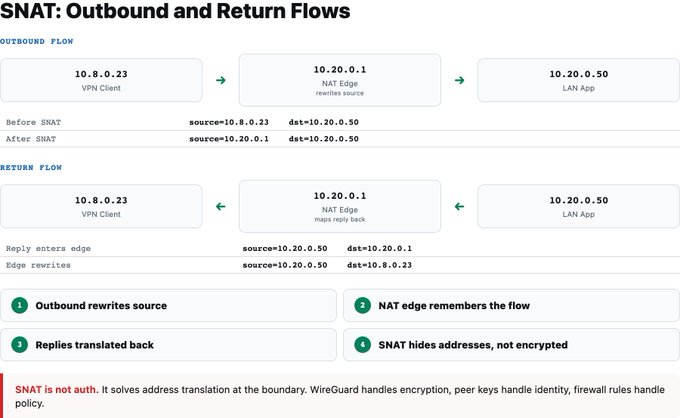Click the green number 1 badge
This screenshot has height=418, width=680.
pos(20,305)
